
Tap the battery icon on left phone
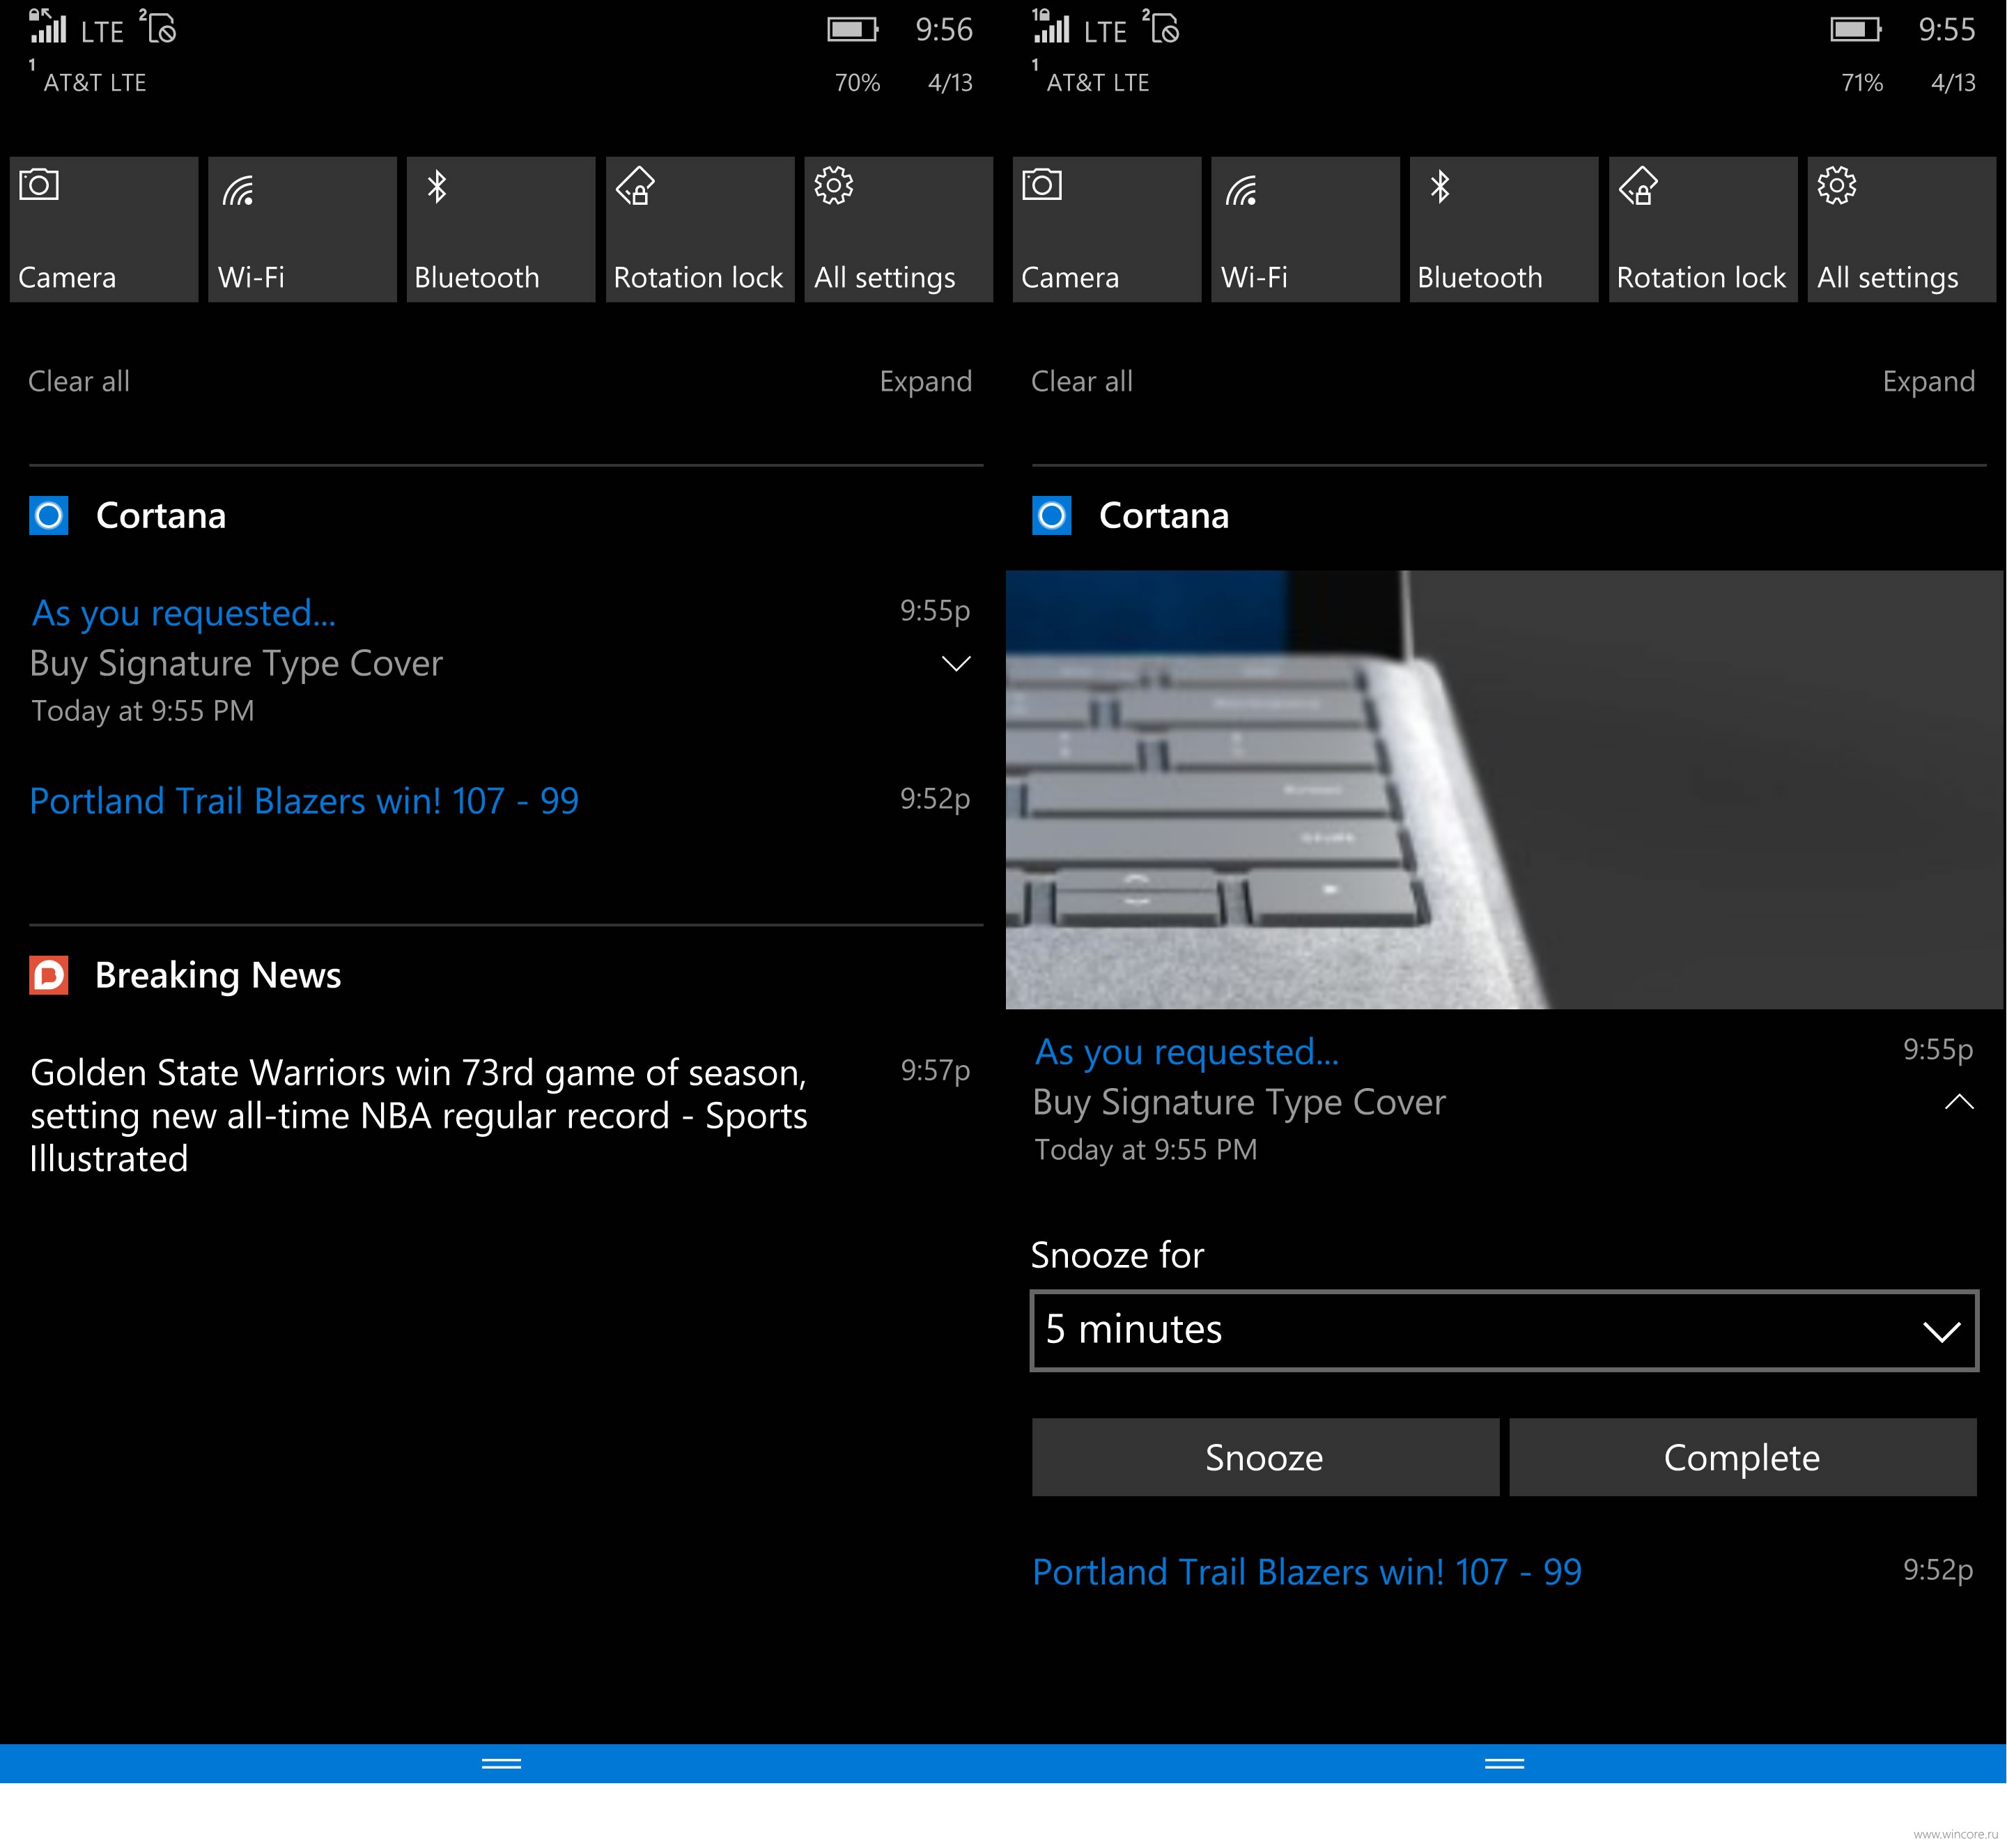(852, 30)
